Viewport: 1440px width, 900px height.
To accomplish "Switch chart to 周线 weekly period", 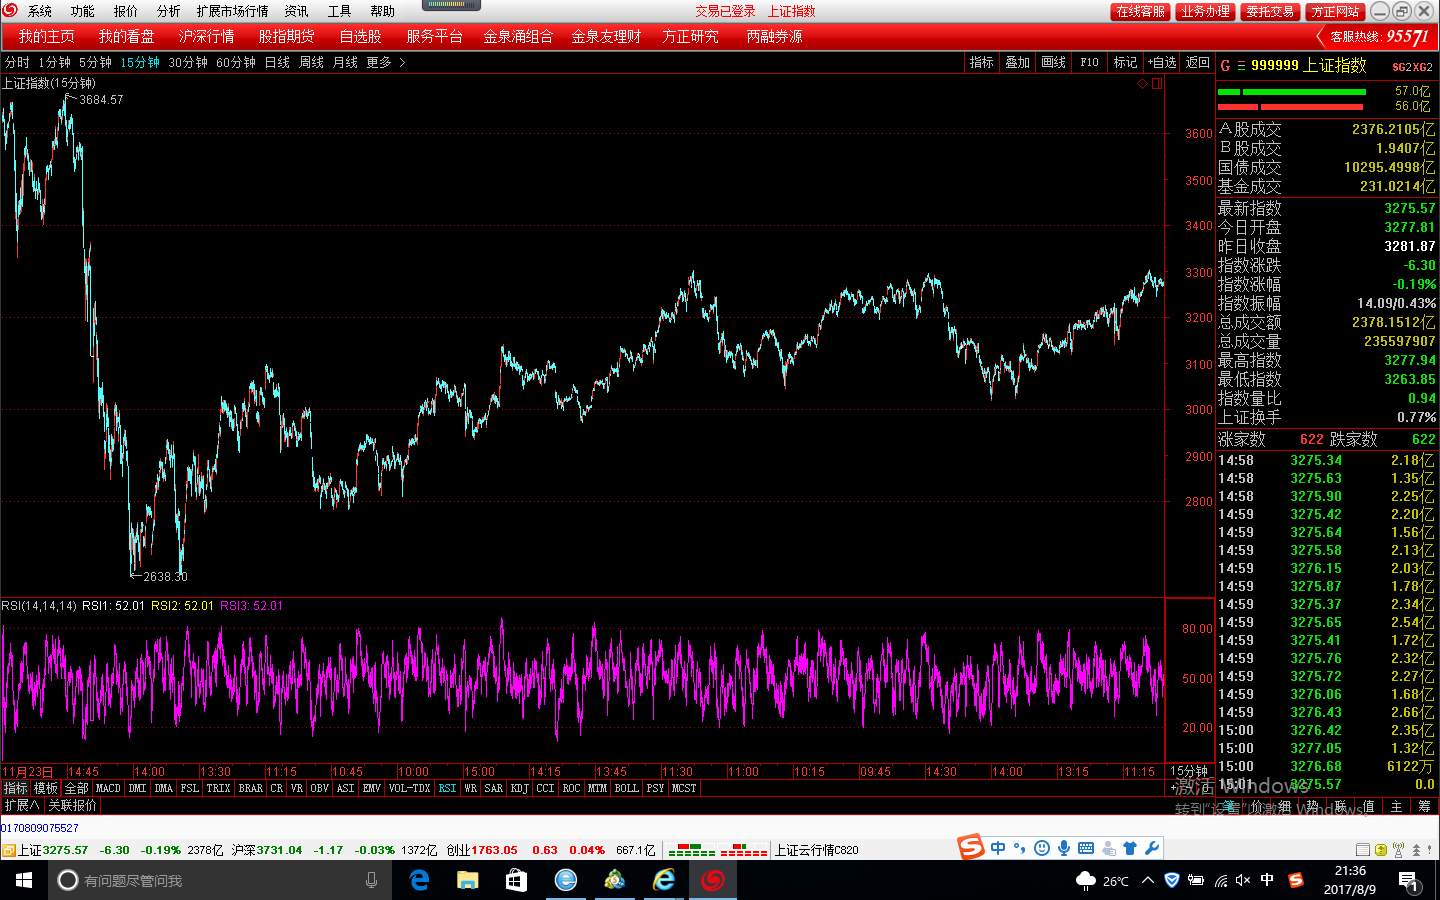I will 311,62.
